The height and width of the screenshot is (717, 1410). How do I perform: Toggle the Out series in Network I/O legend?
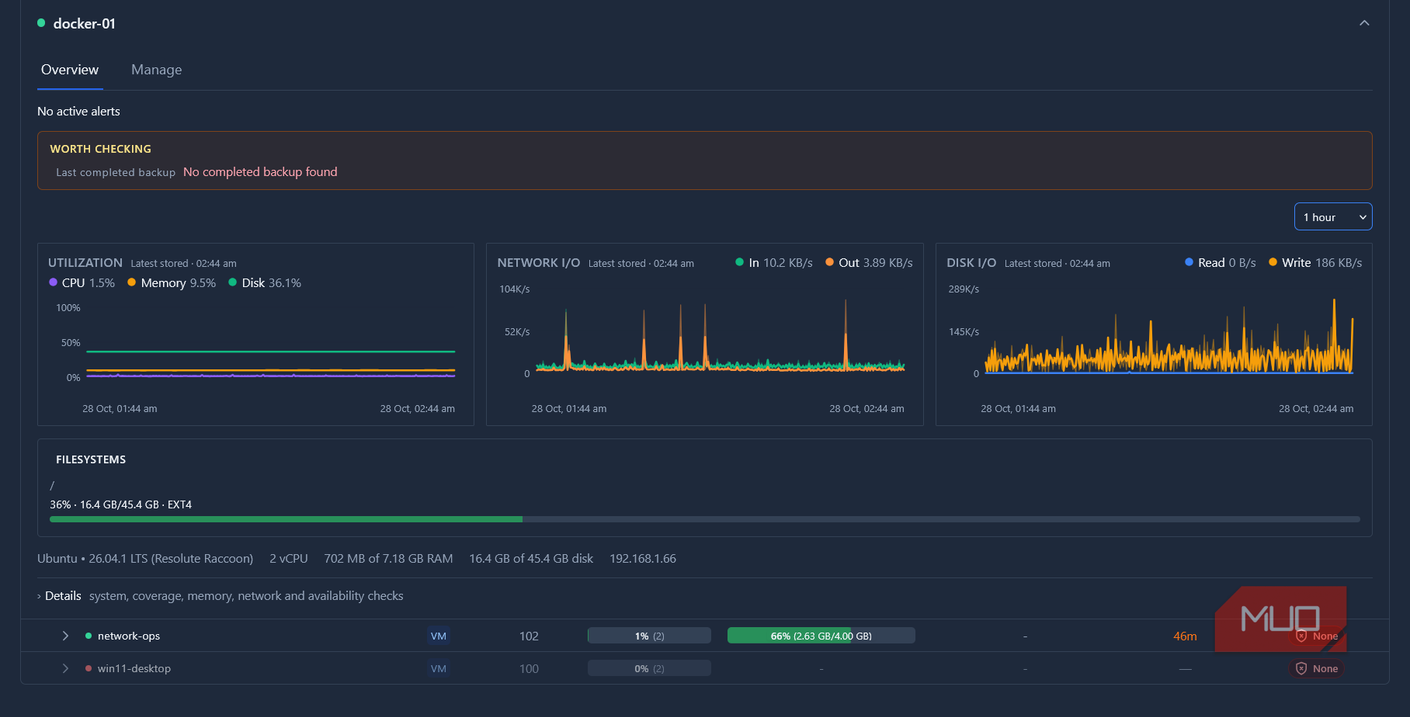pyautogui.click(x=869, y=263)
